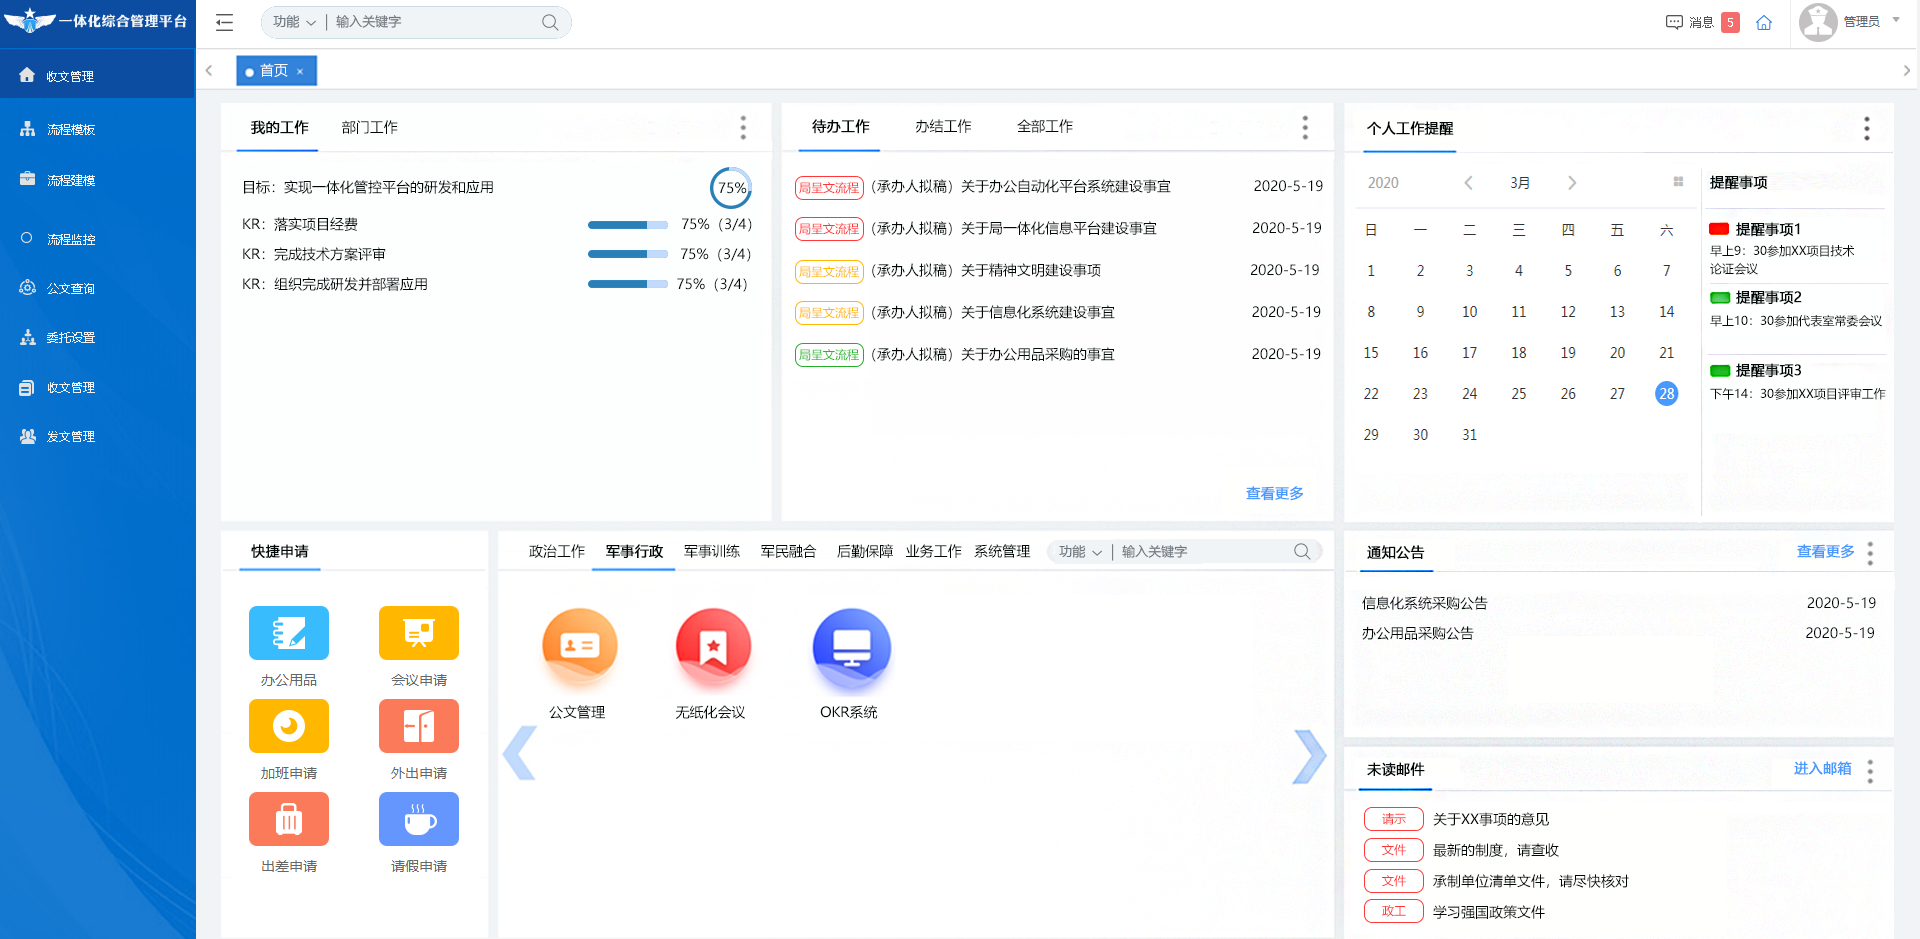Select day 15 in the calendar
Screen dimensions: 1920x939
tap(1371, 353)
